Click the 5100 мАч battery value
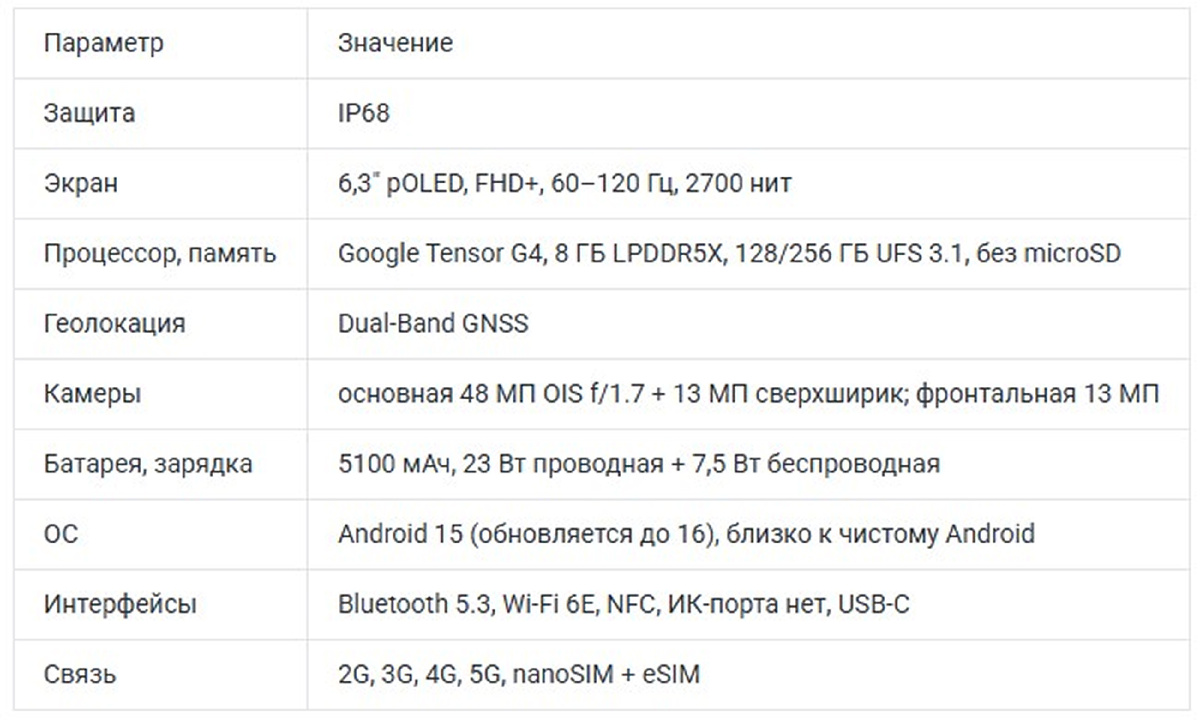The width and height of the screenshot is (1200, 720). pyautogui.click(x=638, y=464)
